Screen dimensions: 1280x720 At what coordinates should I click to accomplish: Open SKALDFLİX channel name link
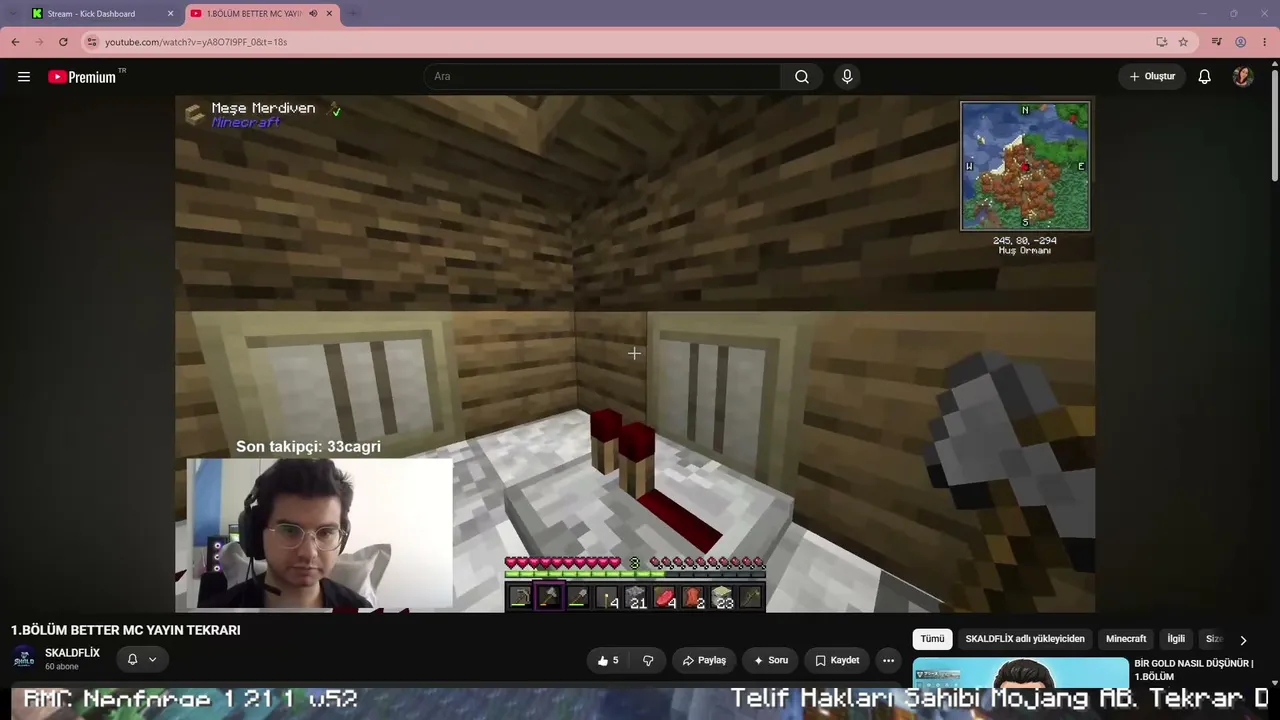tap(72, 653)
